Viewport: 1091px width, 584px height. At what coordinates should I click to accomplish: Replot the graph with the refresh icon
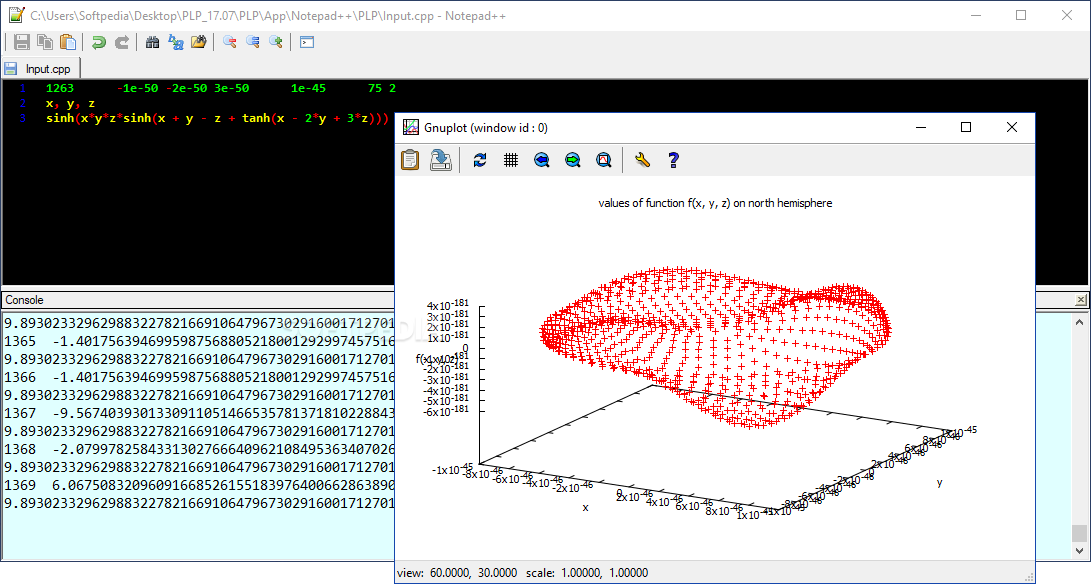click(479, 160)
